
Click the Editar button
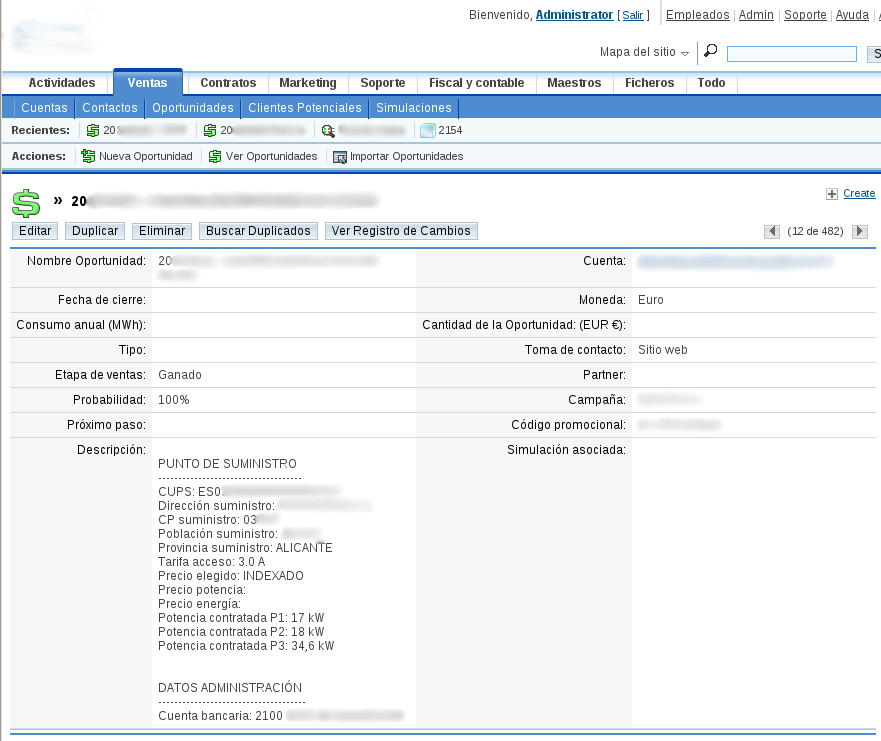[34, 230]
